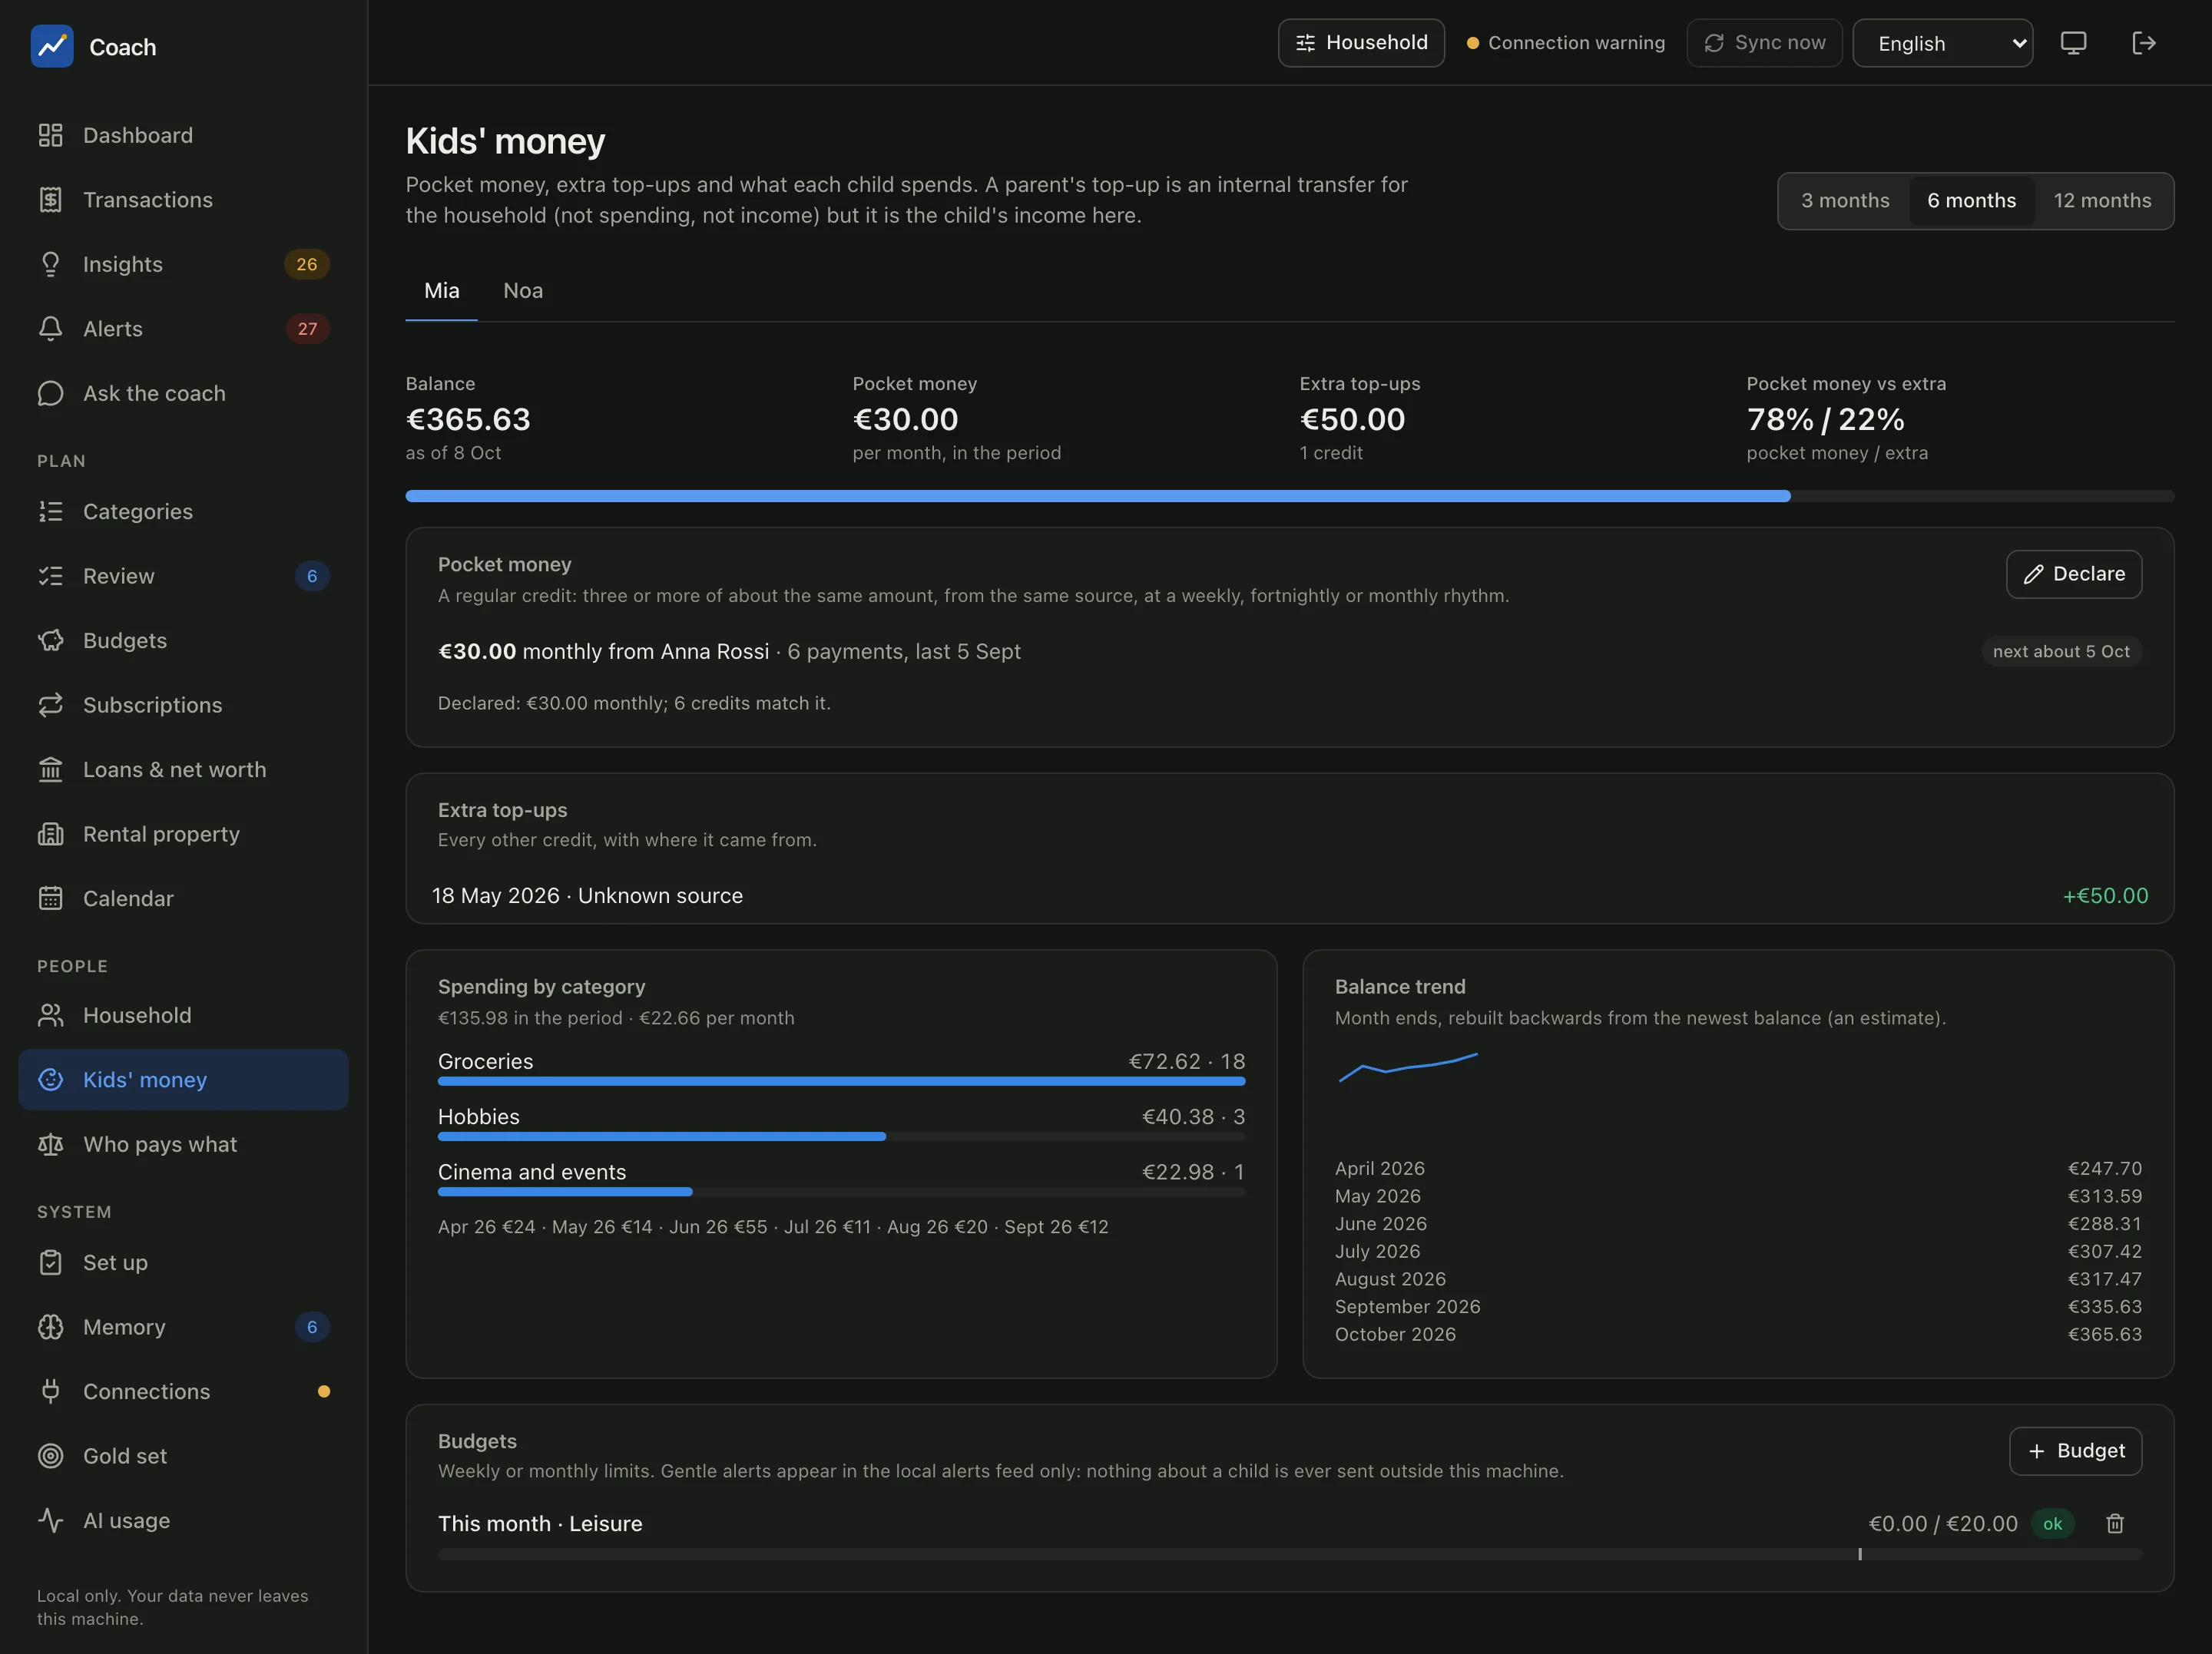Viewport: 2212px width, 1654px height.
Task: Click the Leisure budget progress bar
Action: pyautogui.click(x=1289, y=1554)
